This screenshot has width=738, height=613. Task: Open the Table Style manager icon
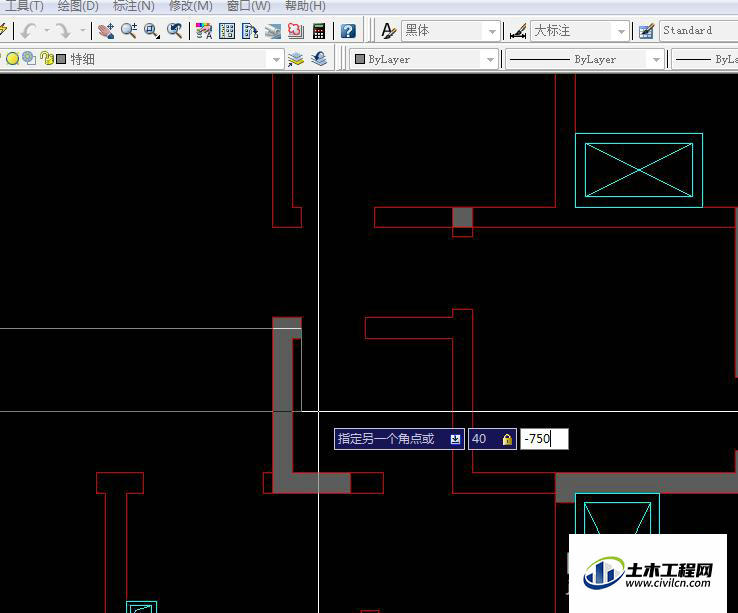(646, 31)
